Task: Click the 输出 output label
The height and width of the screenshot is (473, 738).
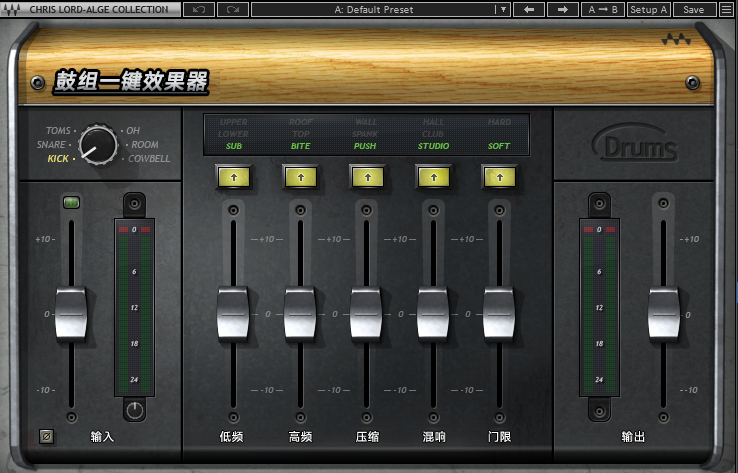Action: click(633, 437)
